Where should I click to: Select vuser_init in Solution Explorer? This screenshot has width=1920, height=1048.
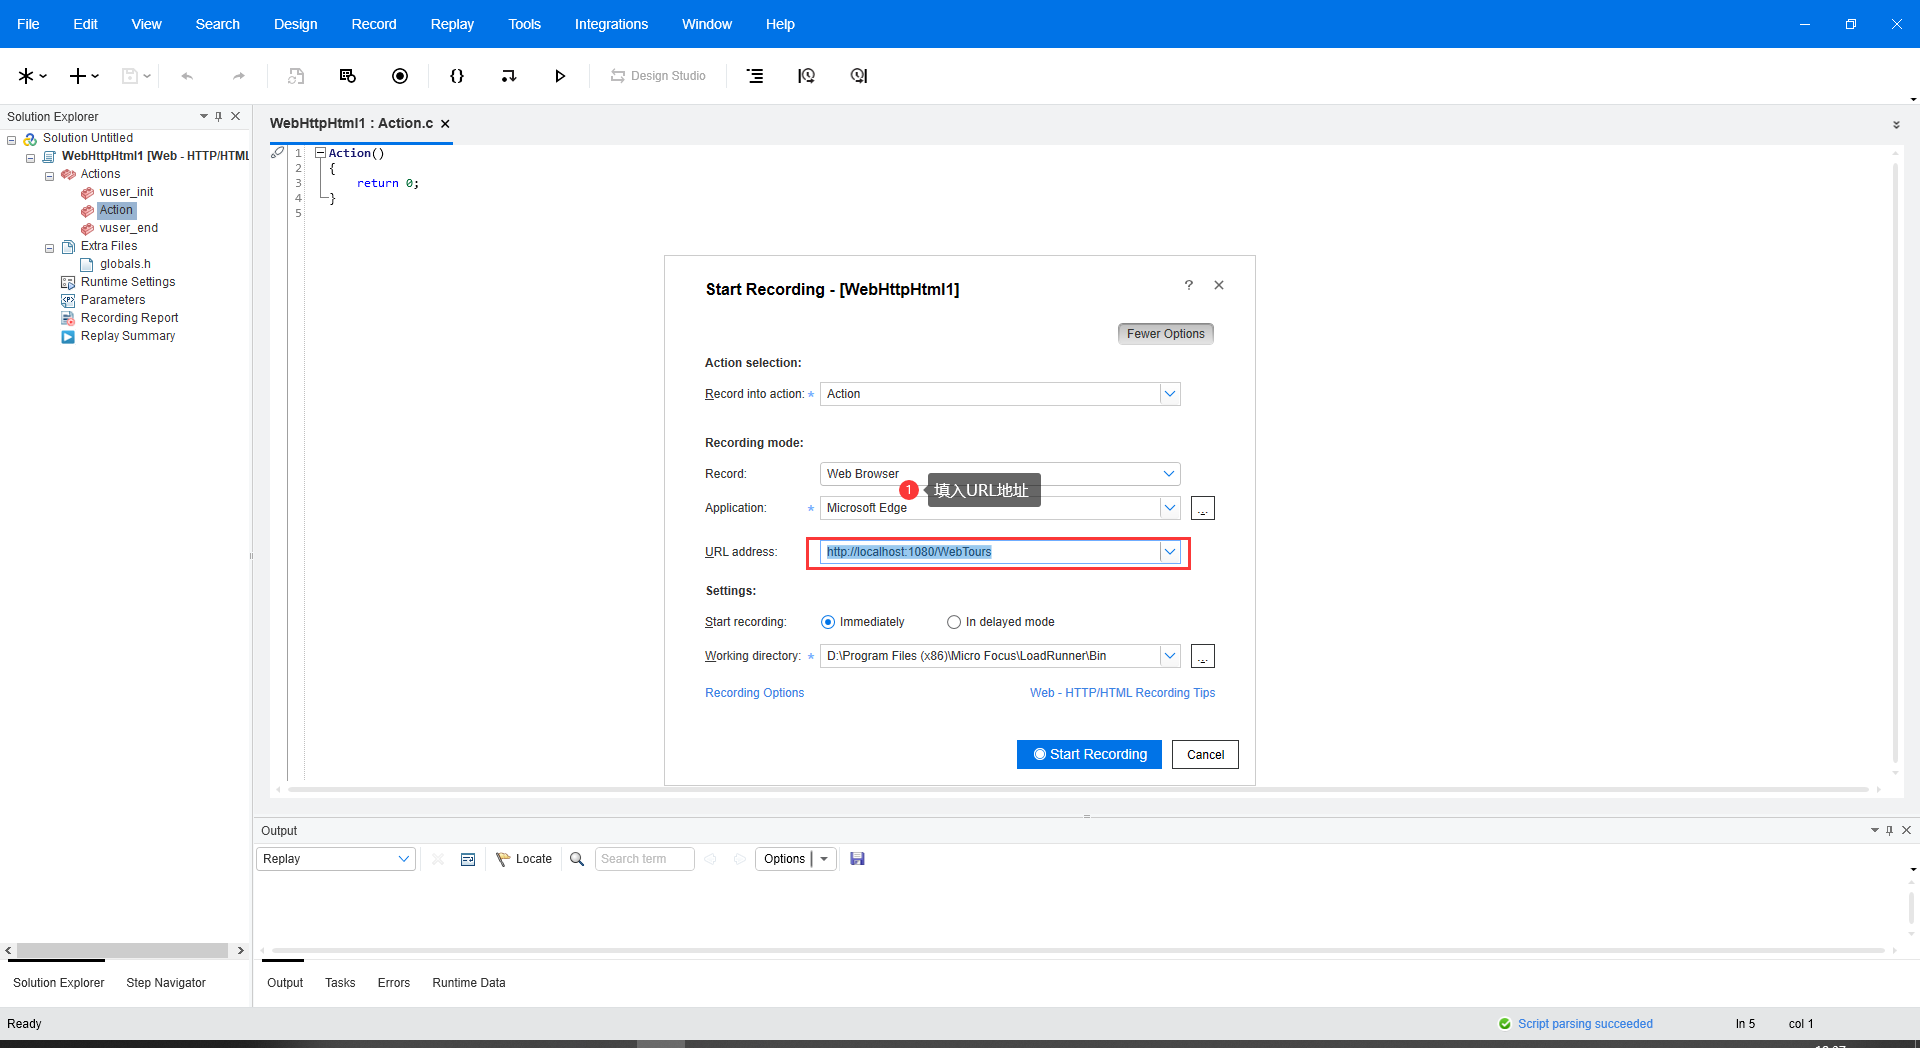[126, 192]
